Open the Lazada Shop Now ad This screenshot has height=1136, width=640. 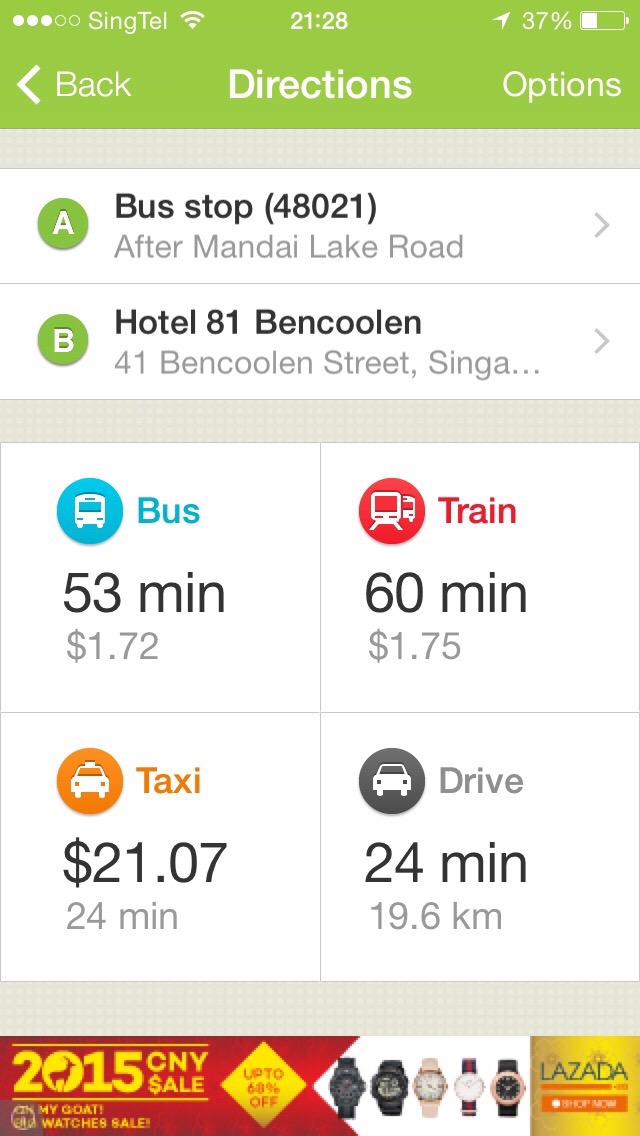[585, 1104]
